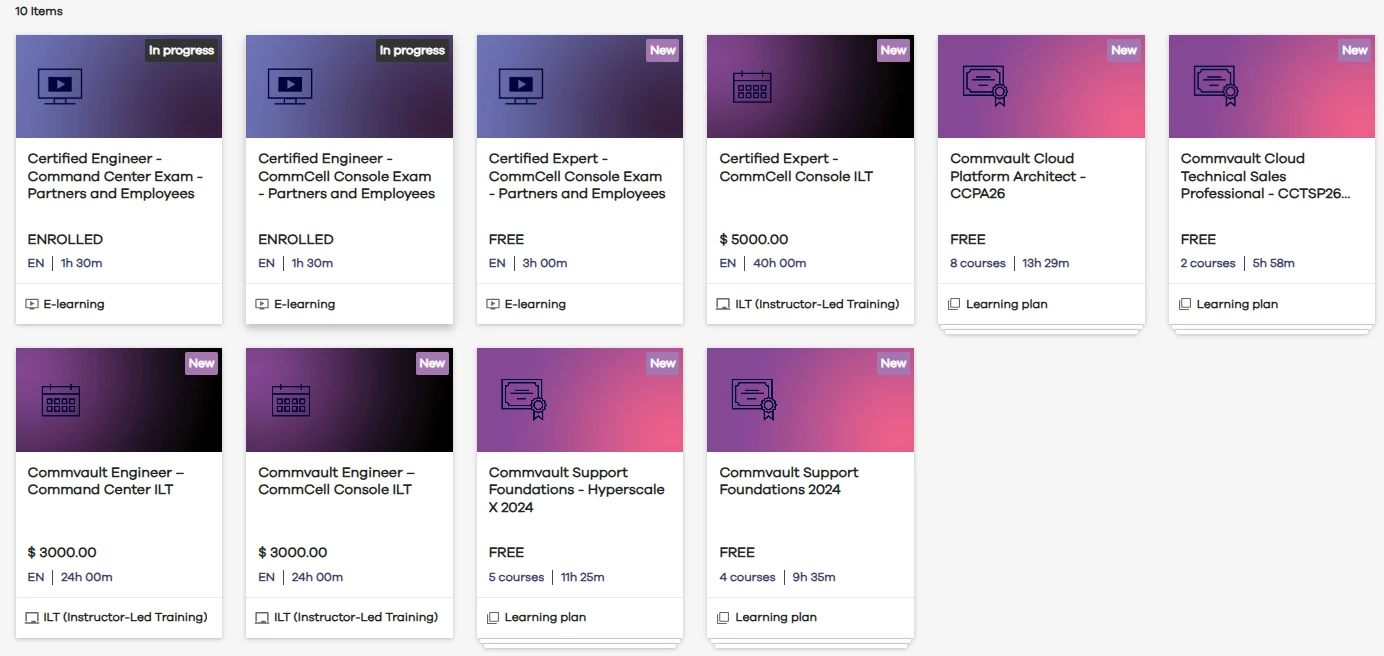
Task: Click New badge on Commvault Engineer CommCell Console ILT card
Action: coord(432,364)
